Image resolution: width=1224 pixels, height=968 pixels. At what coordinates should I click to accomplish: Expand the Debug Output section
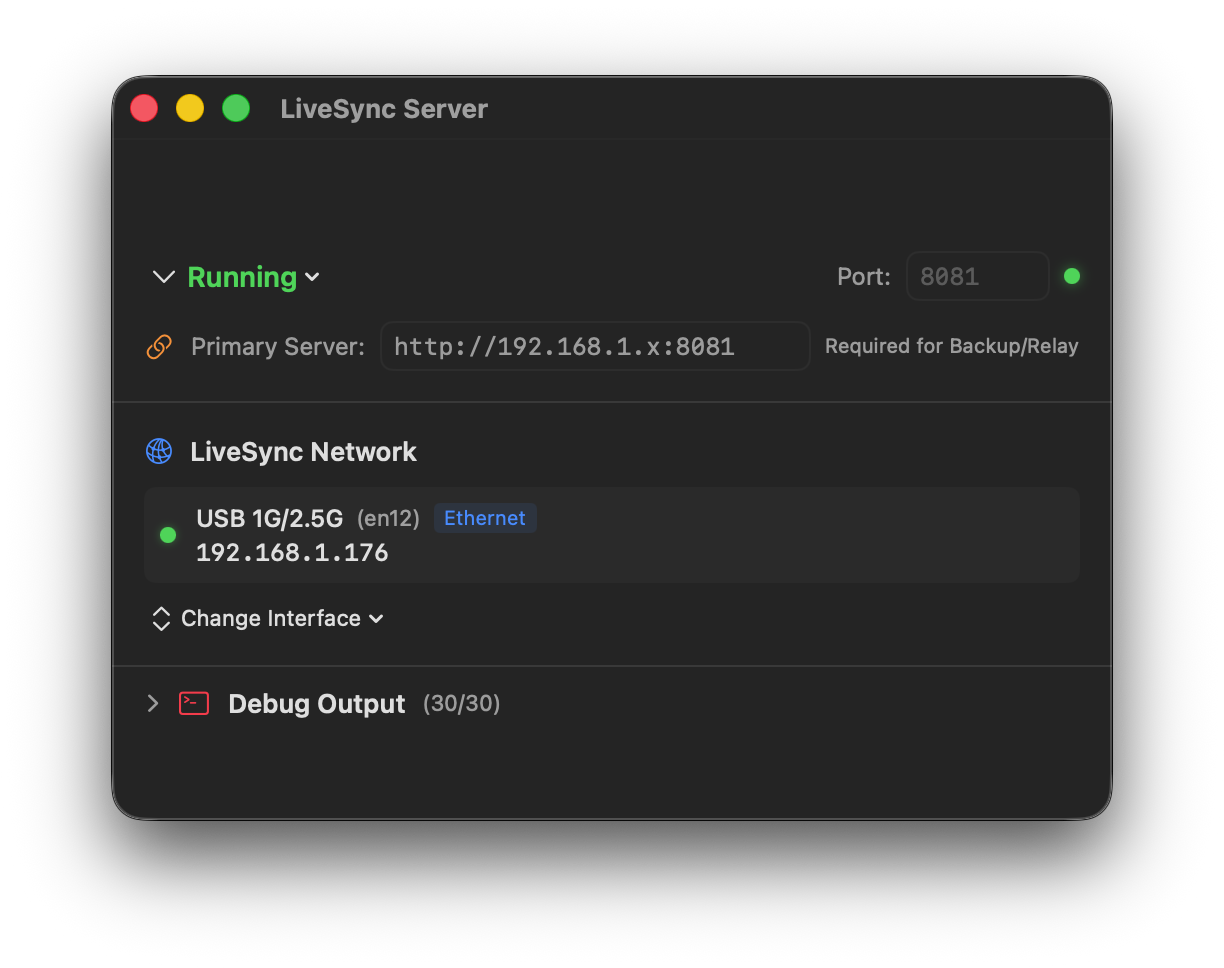click(153, 704)
